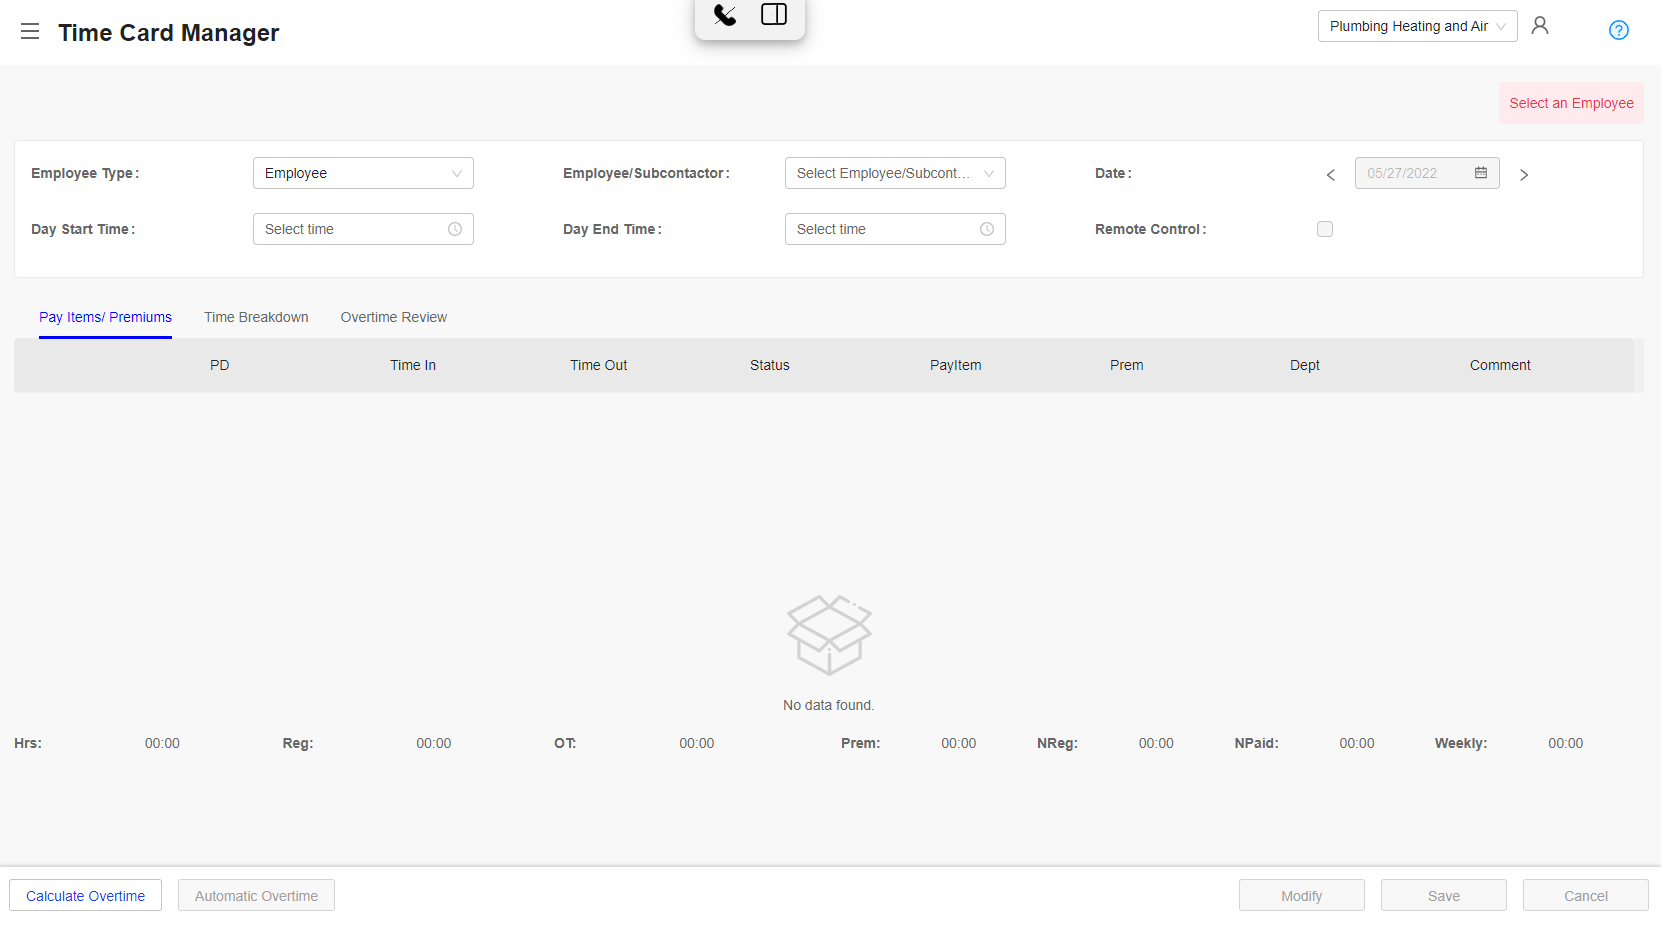Go to previous date with left arrow
The width and height of the screenshot is (1663, 927).
(x=1330, y=175)
